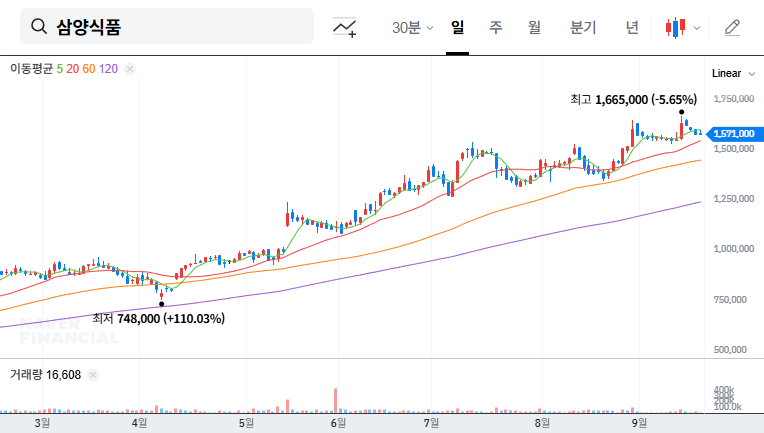Viewport: 764px width, 433px height.
Task: Select the 5-day moving average value
Action: [x=59, y=69]
